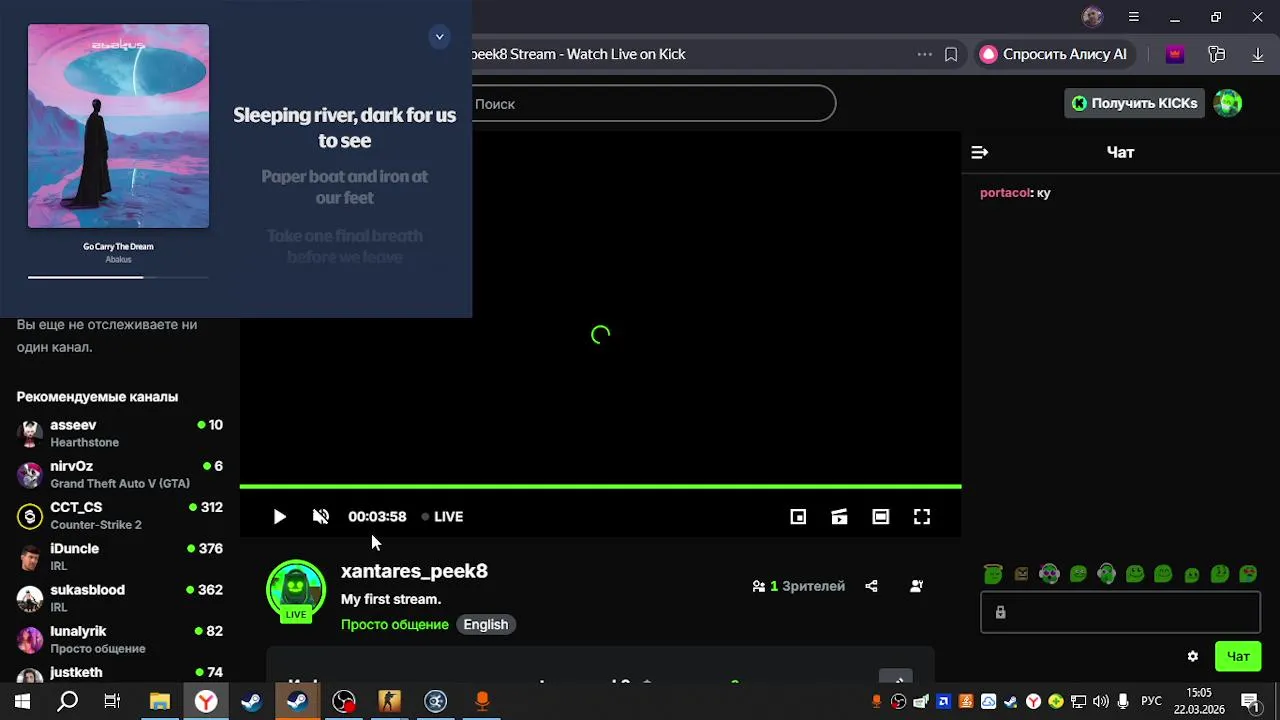Open recommended channel asseev
The height and width of the screenshot is (720, 1280).
point(120,433)
